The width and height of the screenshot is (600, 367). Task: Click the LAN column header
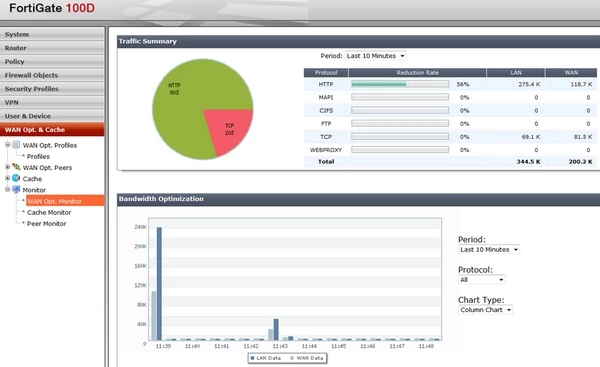coord(516,73)
